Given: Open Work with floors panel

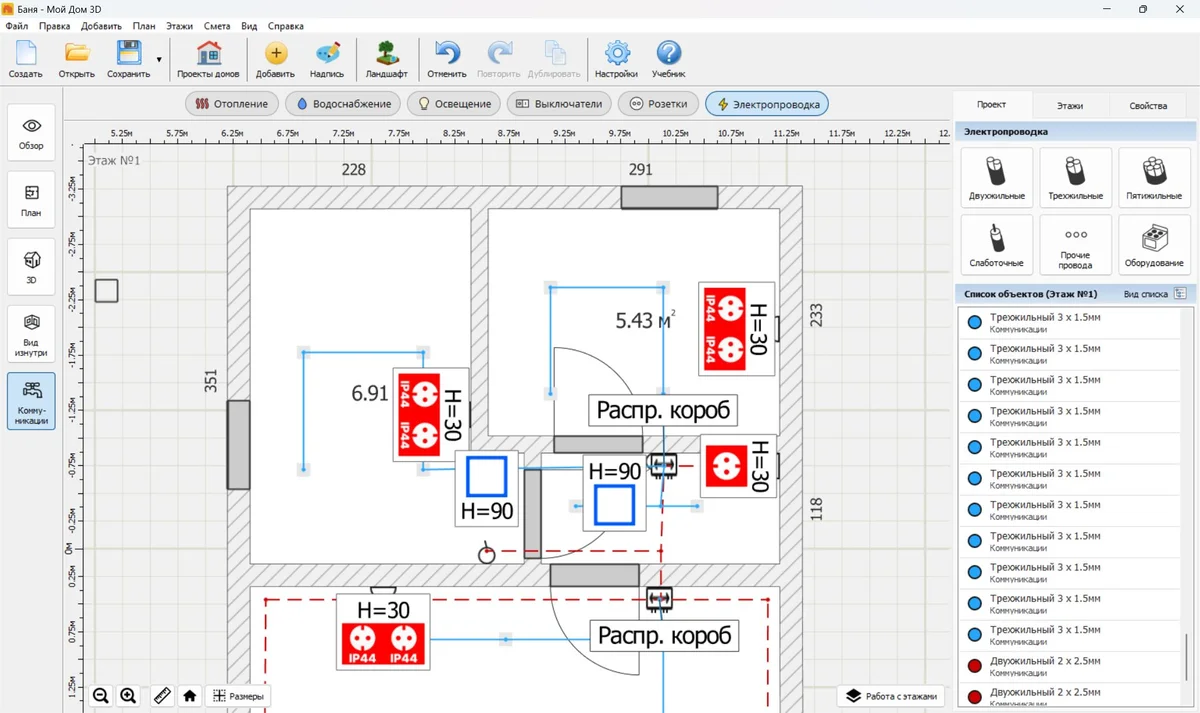Looking at the screenshot, I should click(892, 696).
